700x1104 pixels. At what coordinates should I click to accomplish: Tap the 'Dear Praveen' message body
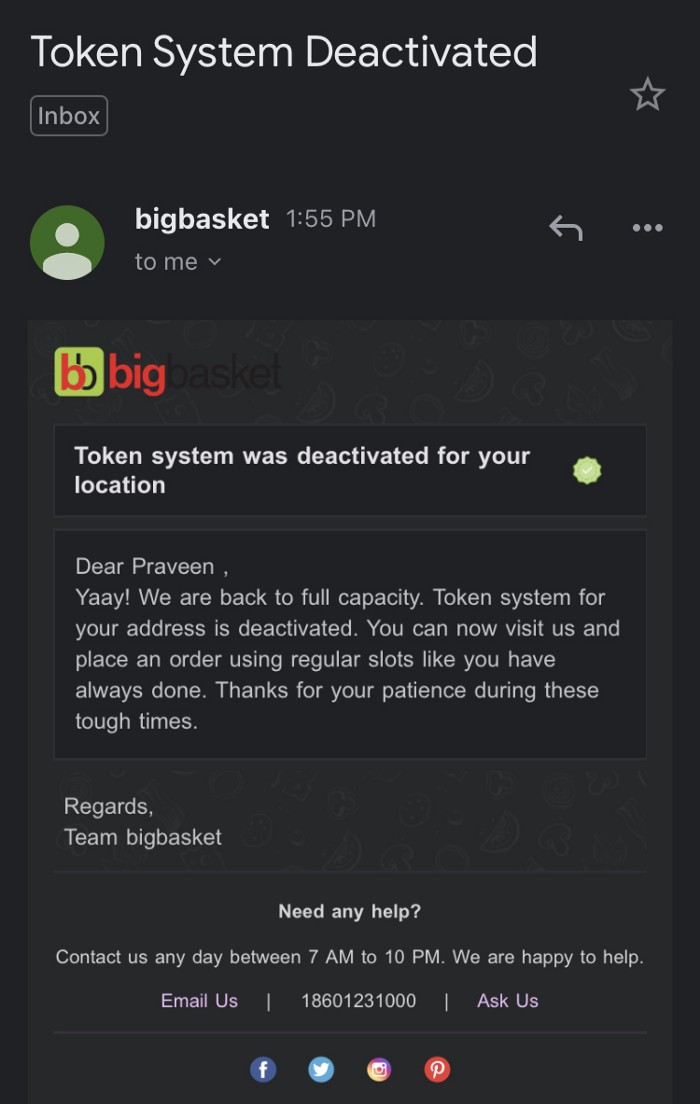tap(347, 644)
